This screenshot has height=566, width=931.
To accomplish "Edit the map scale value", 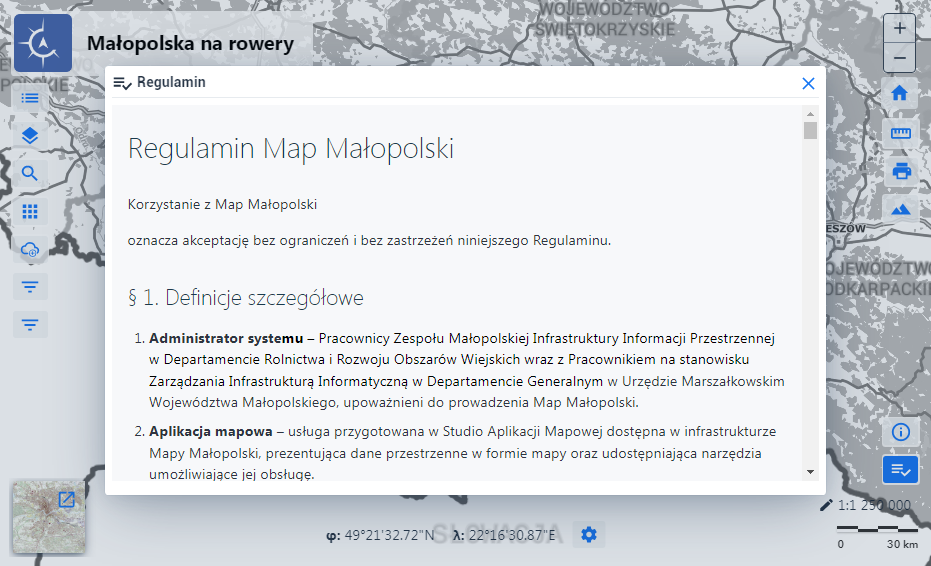I will click(826, 505).
